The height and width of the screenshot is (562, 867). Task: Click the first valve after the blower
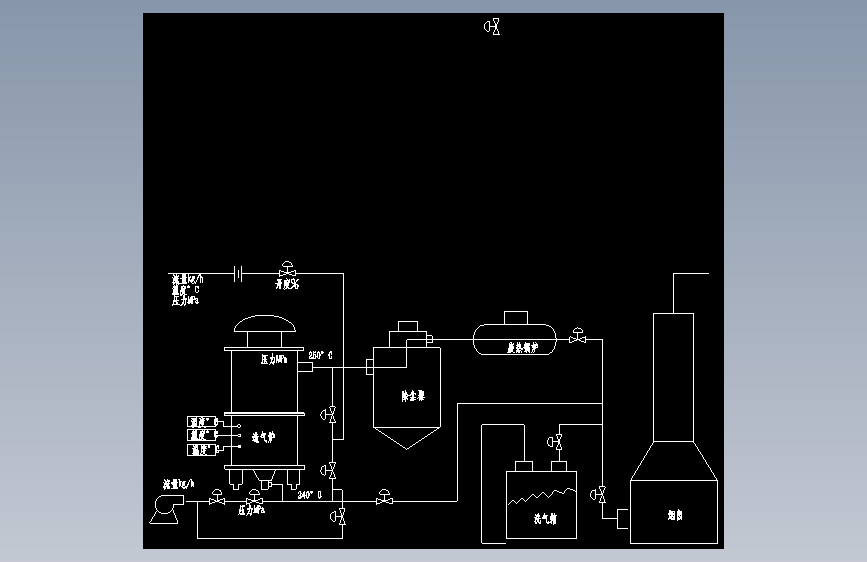click(217, 497)
